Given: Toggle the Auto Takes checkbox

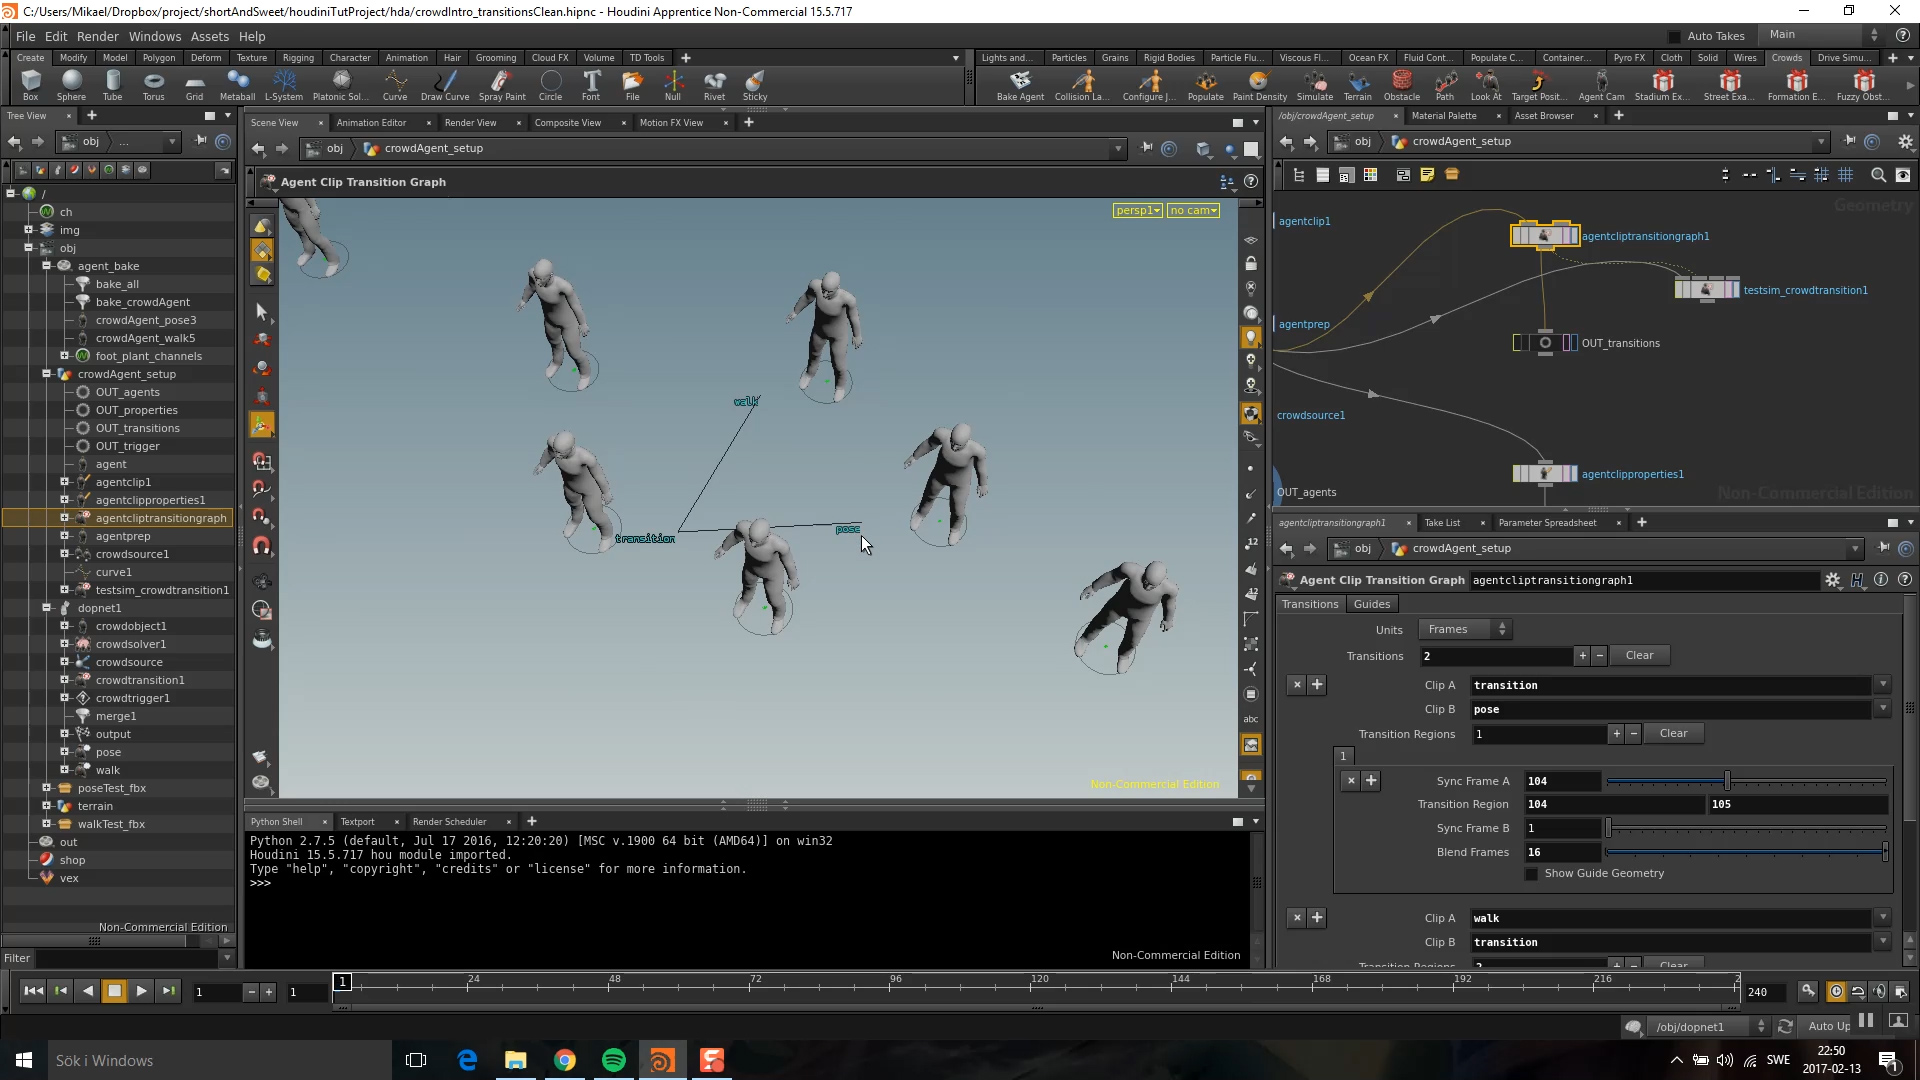Looking at the screenshot, I should click(x=1675, y=36).
